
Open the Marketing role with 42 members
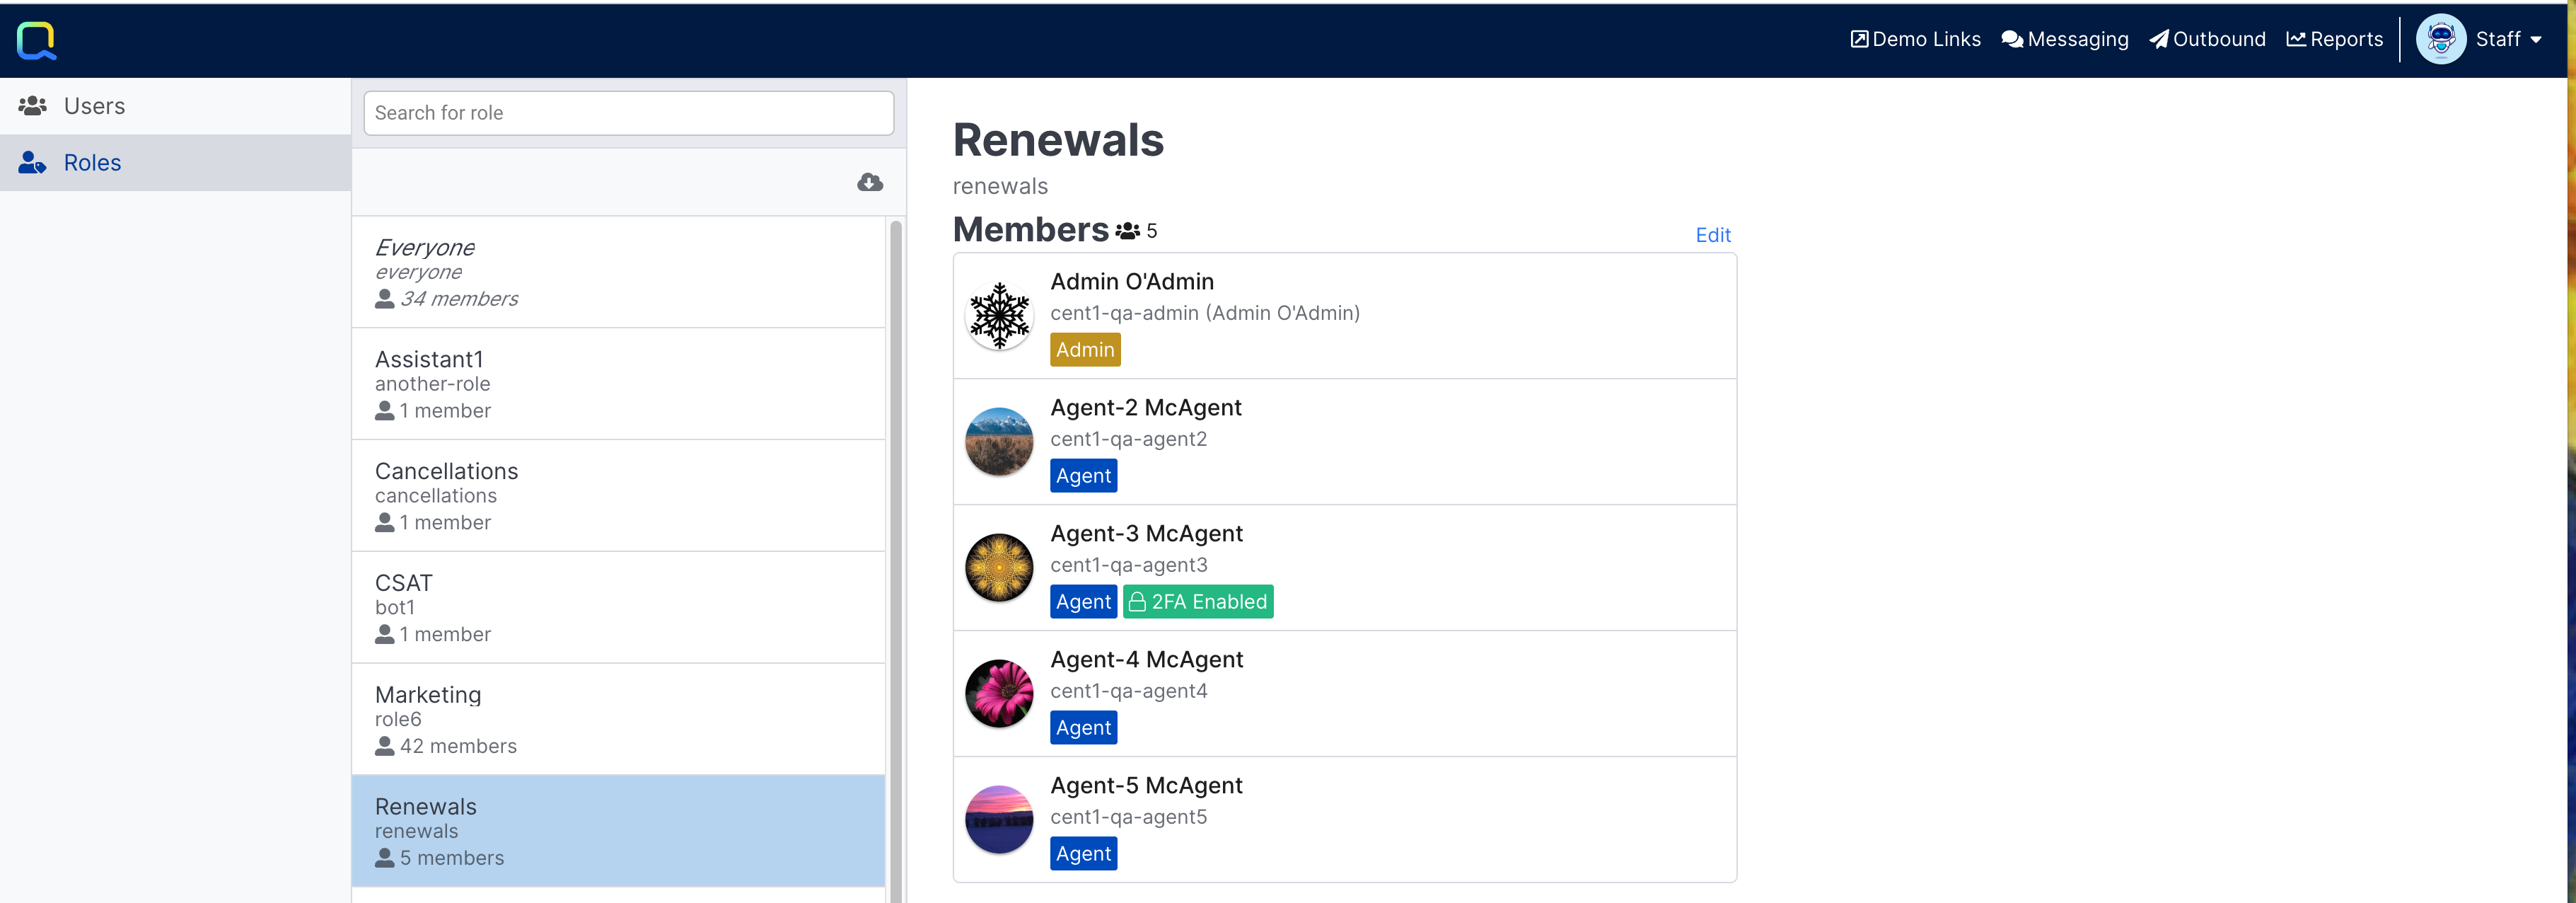pos(618,719)
